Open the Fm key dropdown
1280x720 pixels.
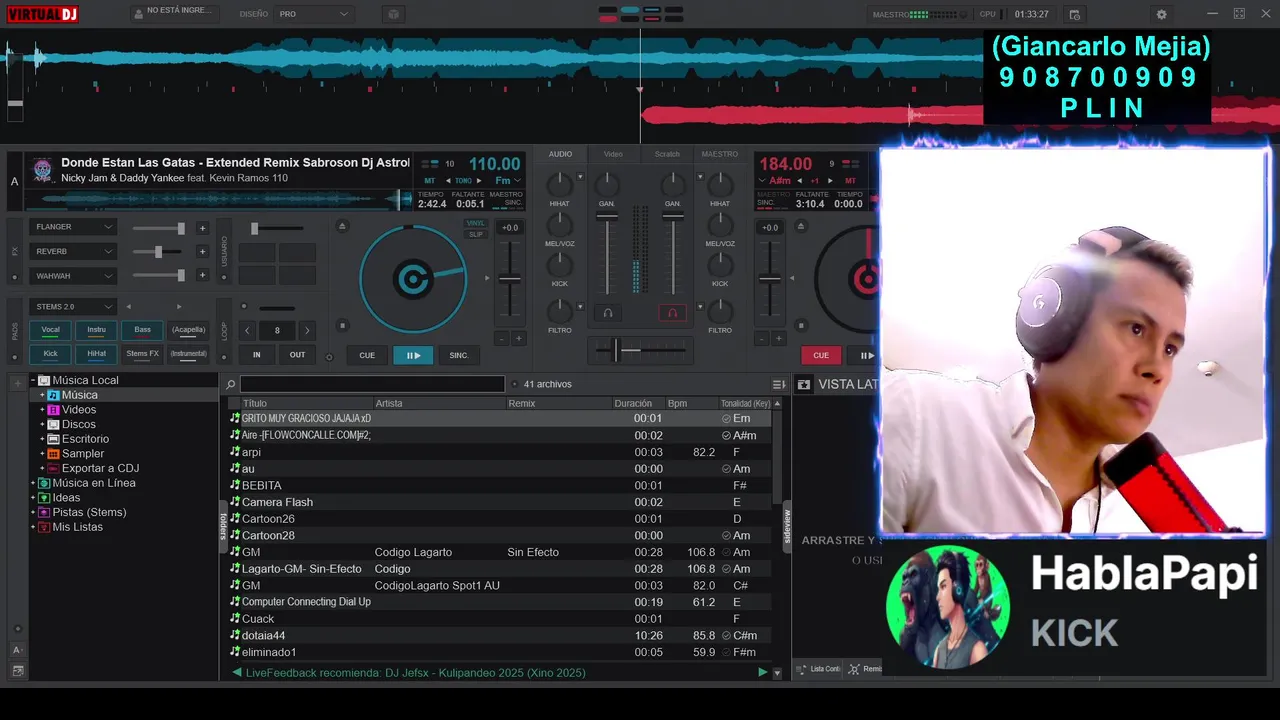[x=509, y=181]
